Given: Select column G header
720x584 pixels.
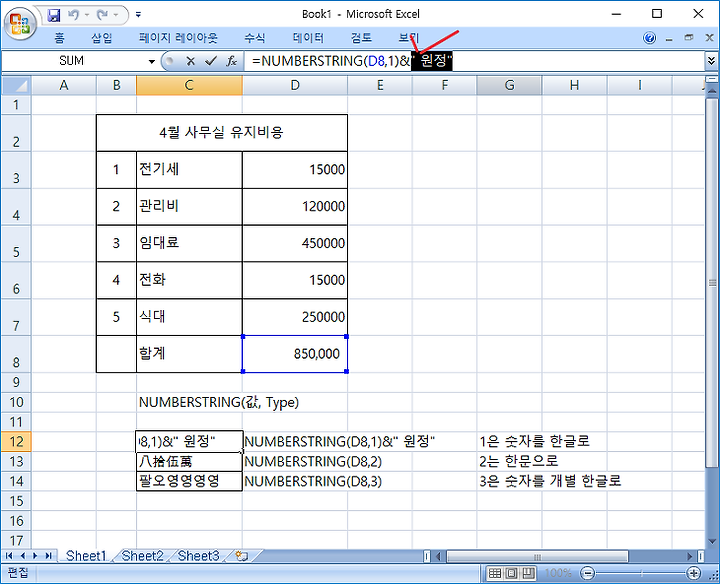Looking at the screenshot, I should pyautogui.click(x=509, y=85).
